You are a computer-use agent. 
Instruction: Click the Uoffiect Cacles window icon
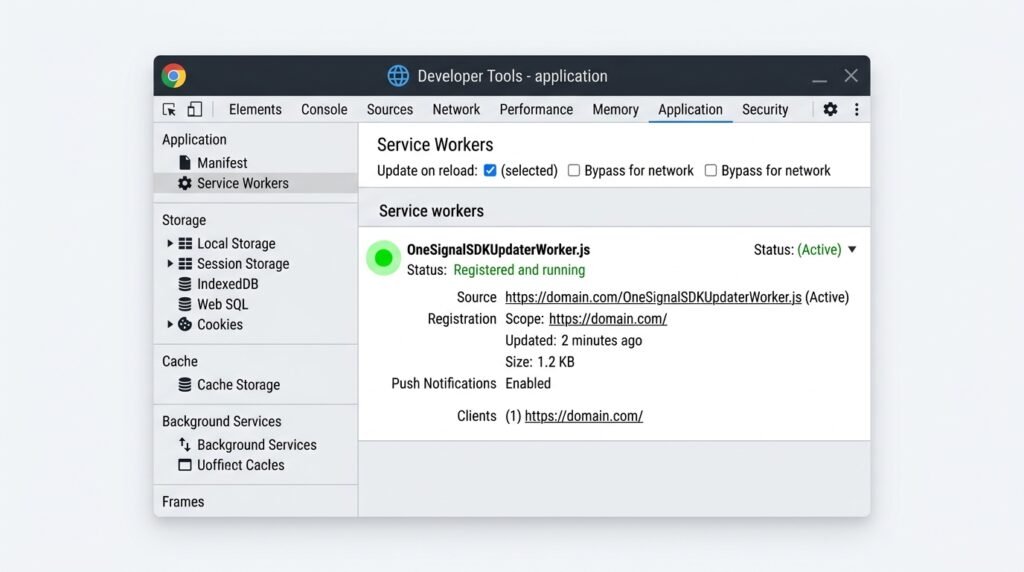click(x=185, y=465)
